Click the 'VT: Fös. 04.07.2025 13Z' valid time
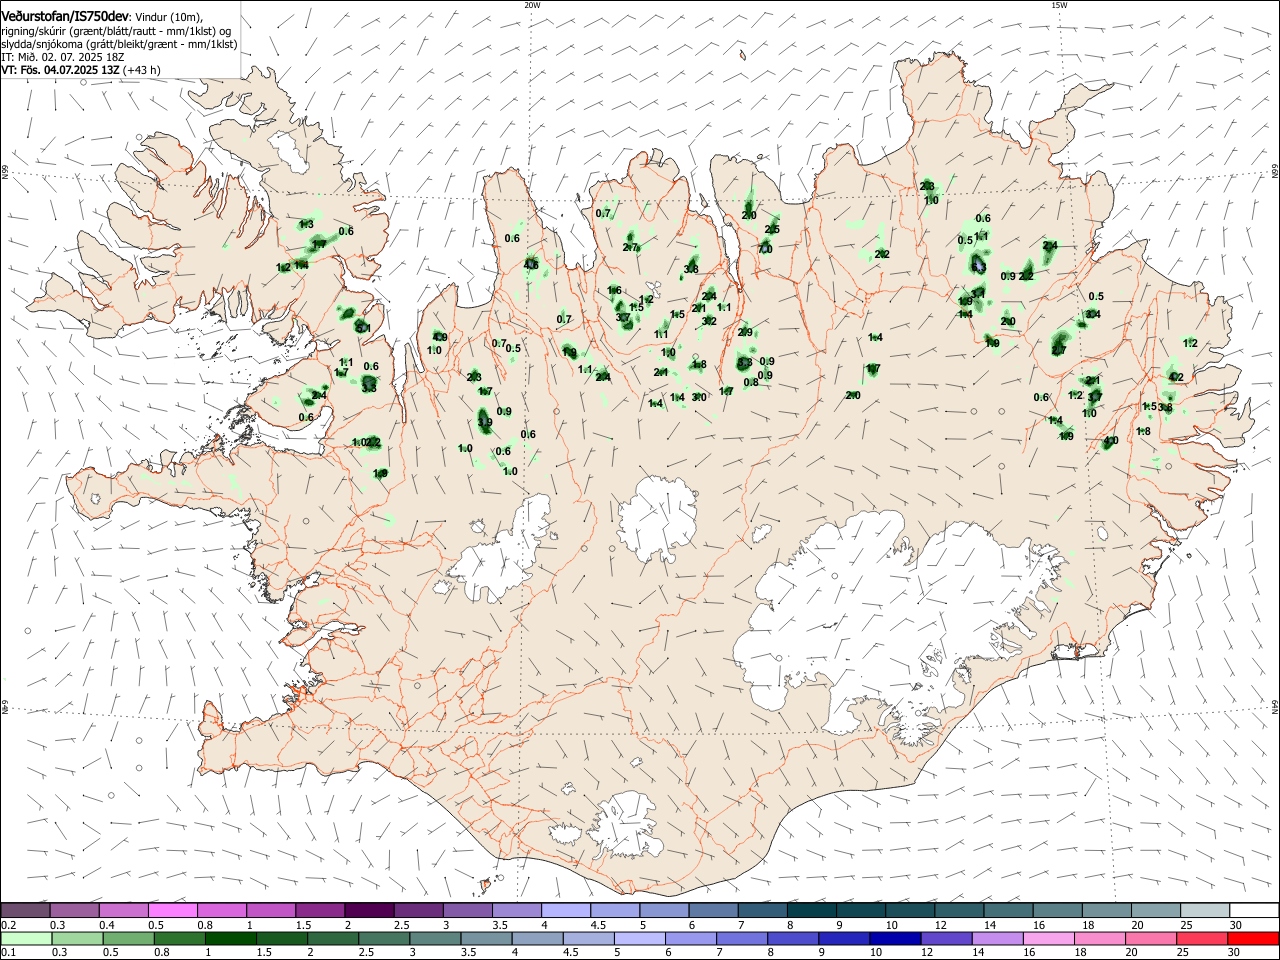Image resolution: width=1280 pixels, height=960 pixels. pyautogui.click(x=61, y=70)
